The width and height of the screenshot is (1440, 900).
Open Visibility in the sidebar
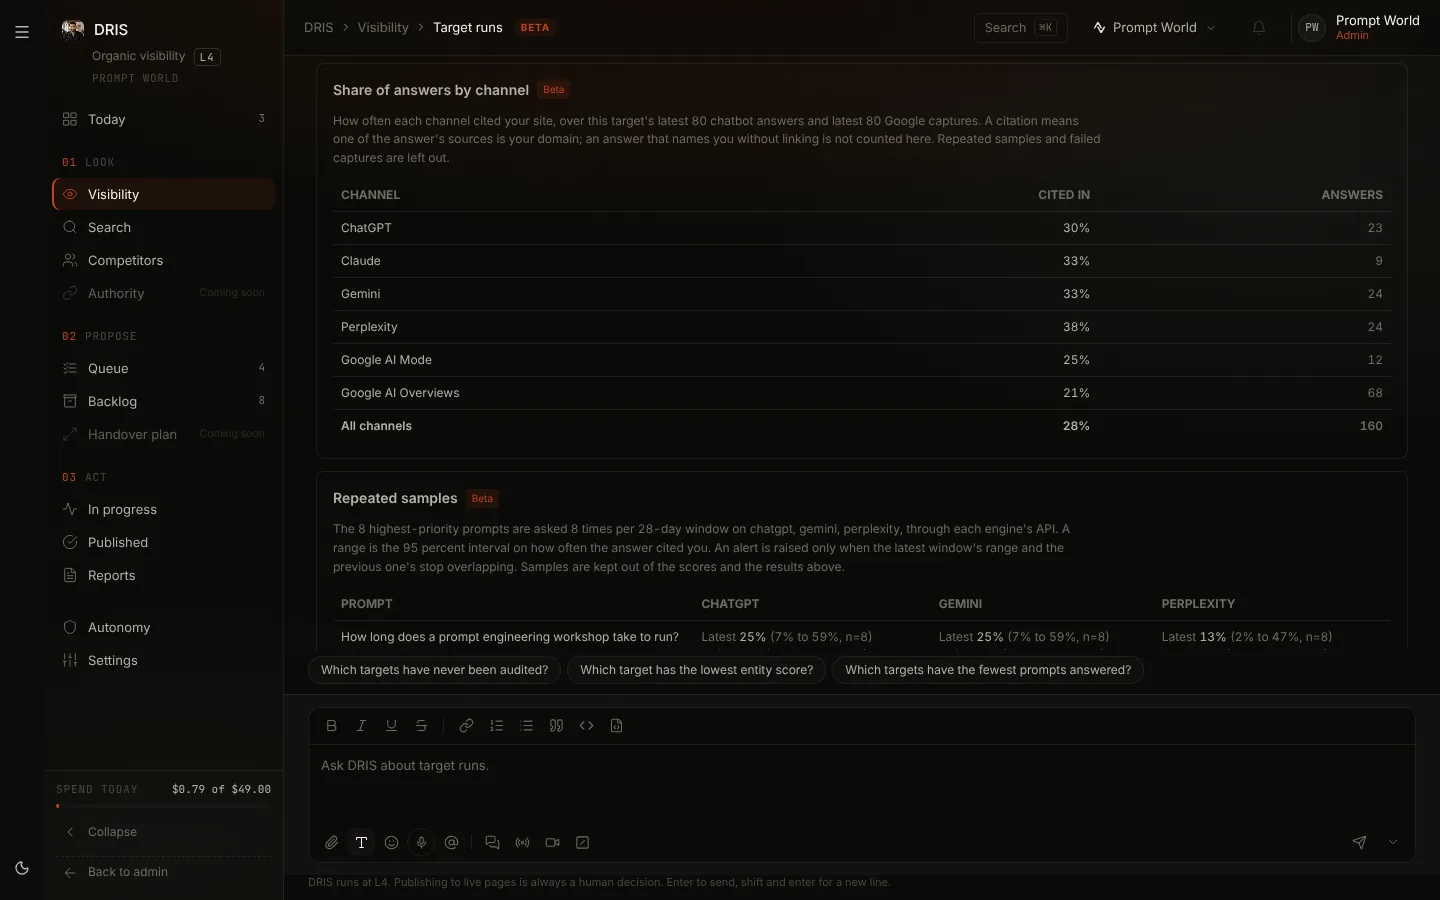click(x=164, y=195)
